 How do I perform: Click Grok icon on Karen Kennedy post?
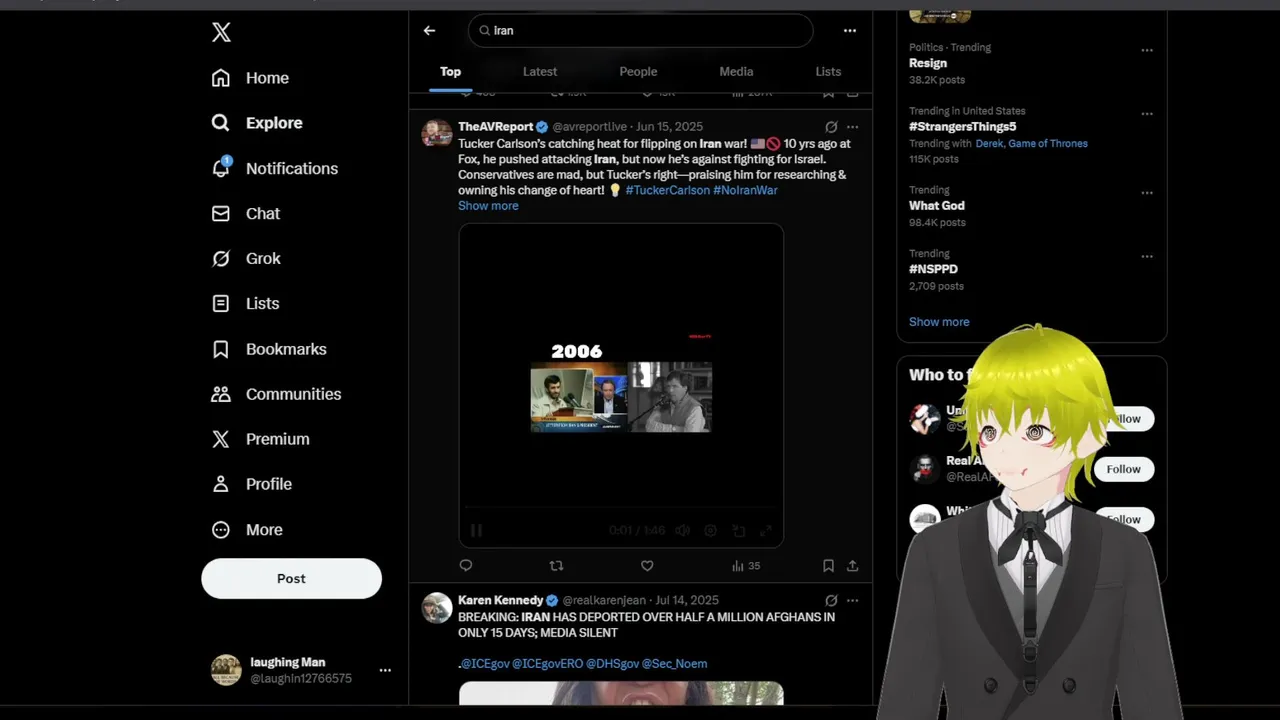tap(831, 601)
